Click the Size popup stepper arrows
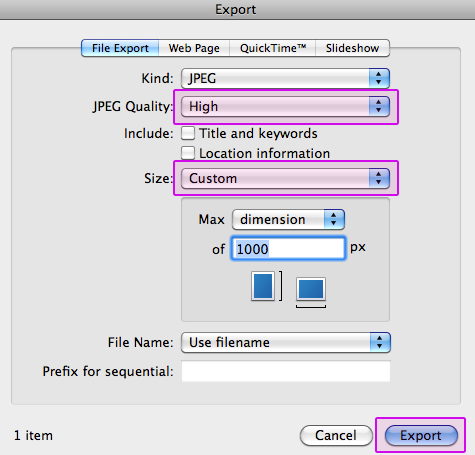This screenshot has width=475, height=455. 379,178
